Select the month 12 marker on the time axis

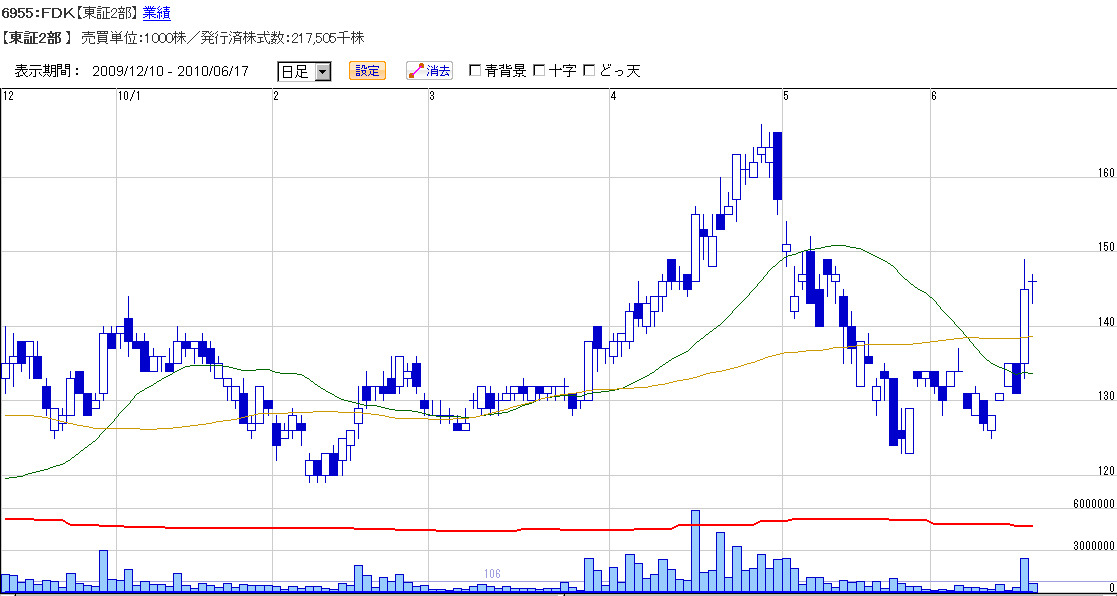click(x=8, y=96)
